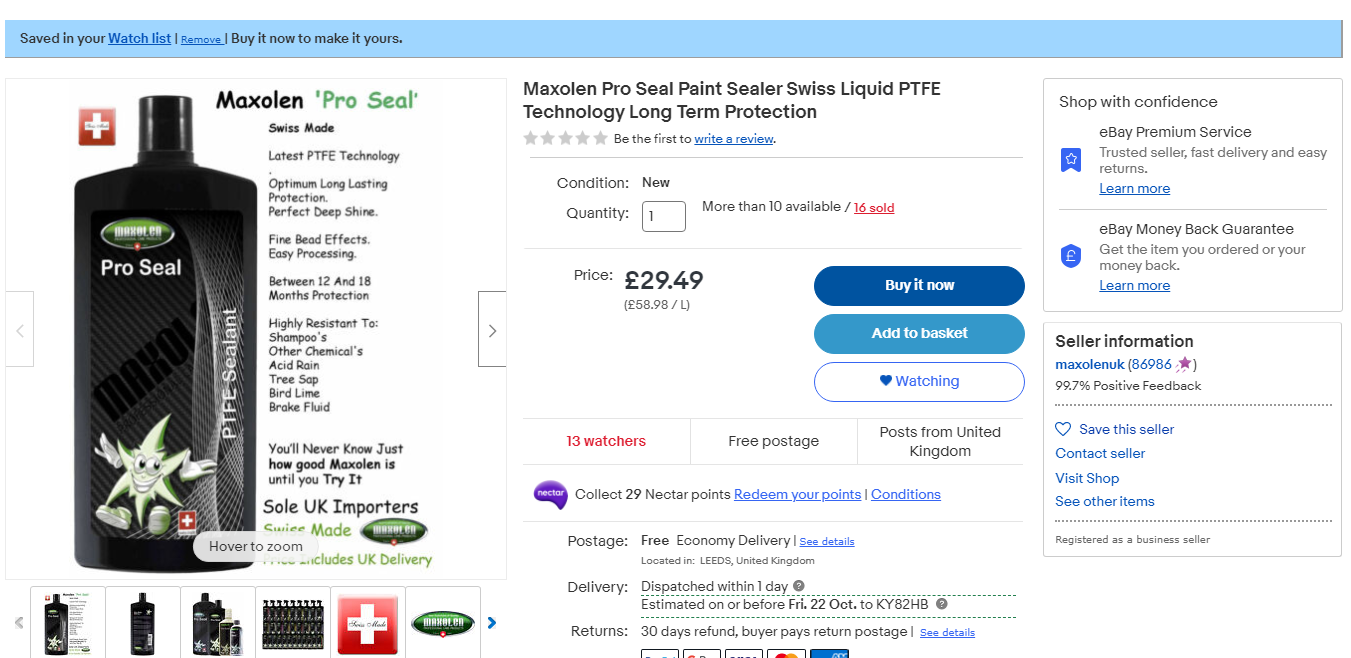Click the quantity input field
This screenshot has width=1351, height=658.
coord(664,216)
